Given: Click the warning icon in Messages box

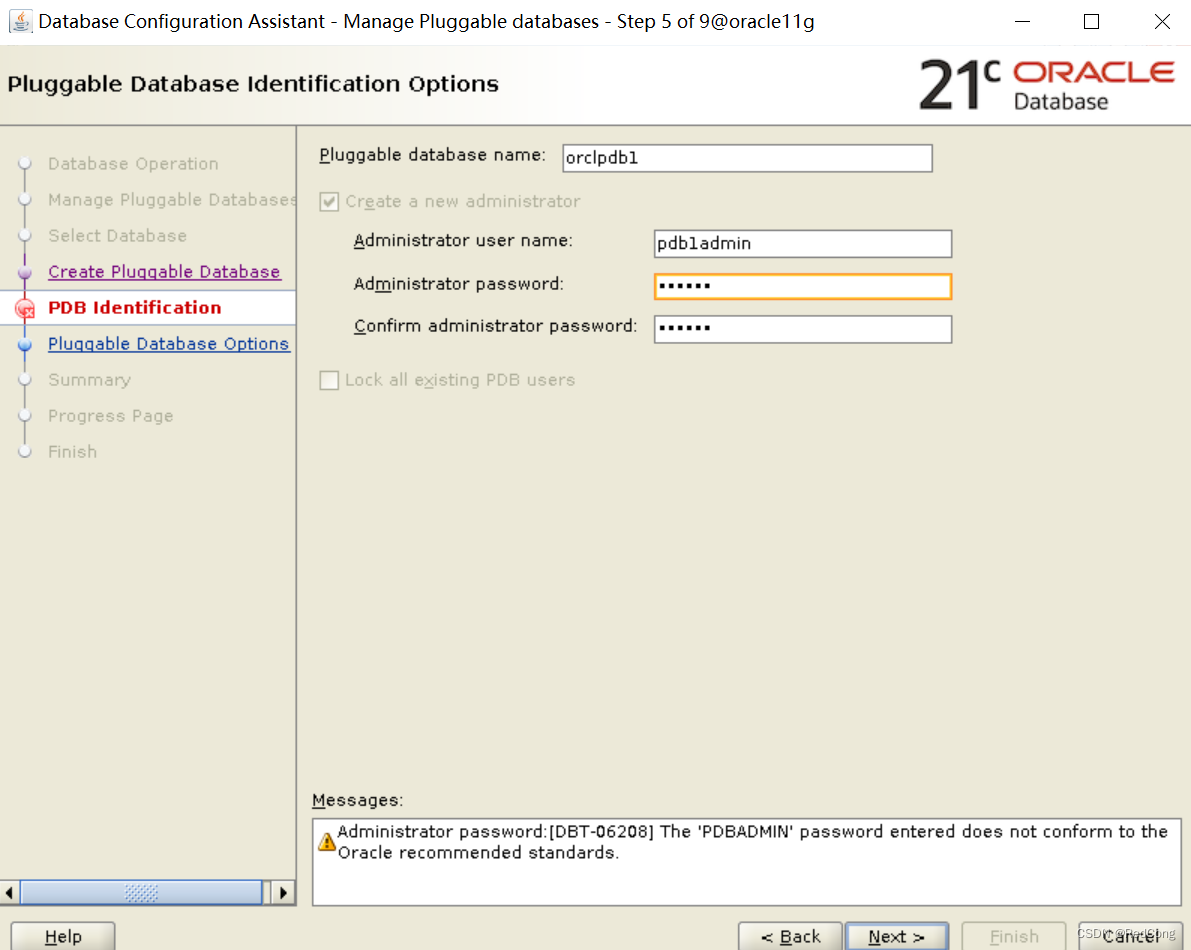Looking at the screenshot, I should pos(327,841).
